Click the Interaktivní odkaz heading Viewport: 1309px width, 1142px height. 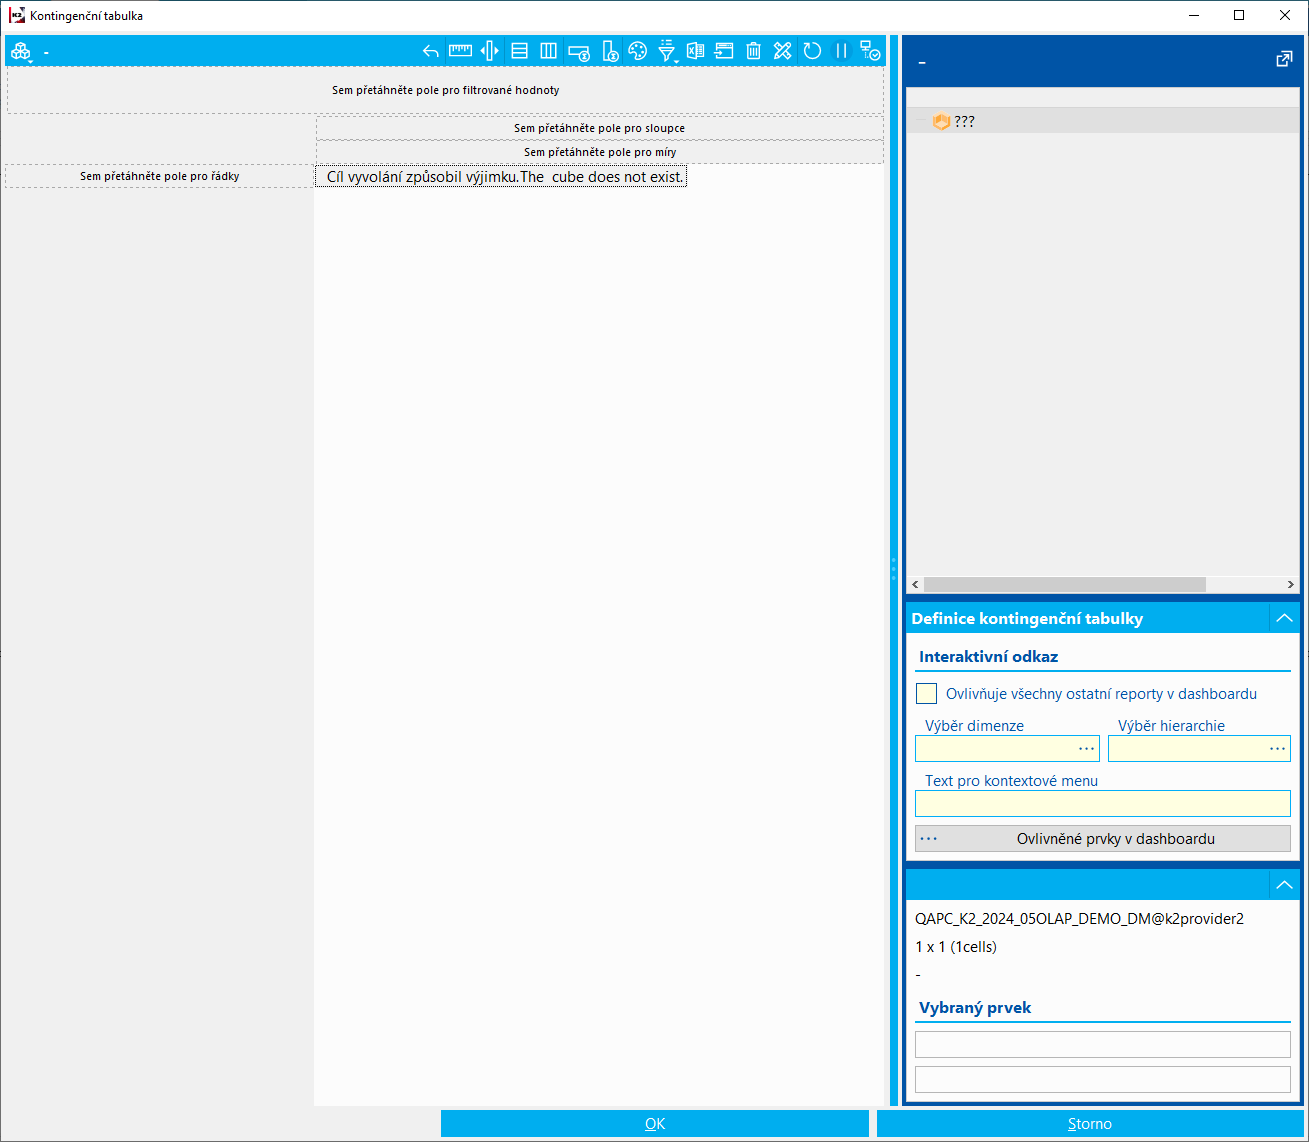pos(988,656)
